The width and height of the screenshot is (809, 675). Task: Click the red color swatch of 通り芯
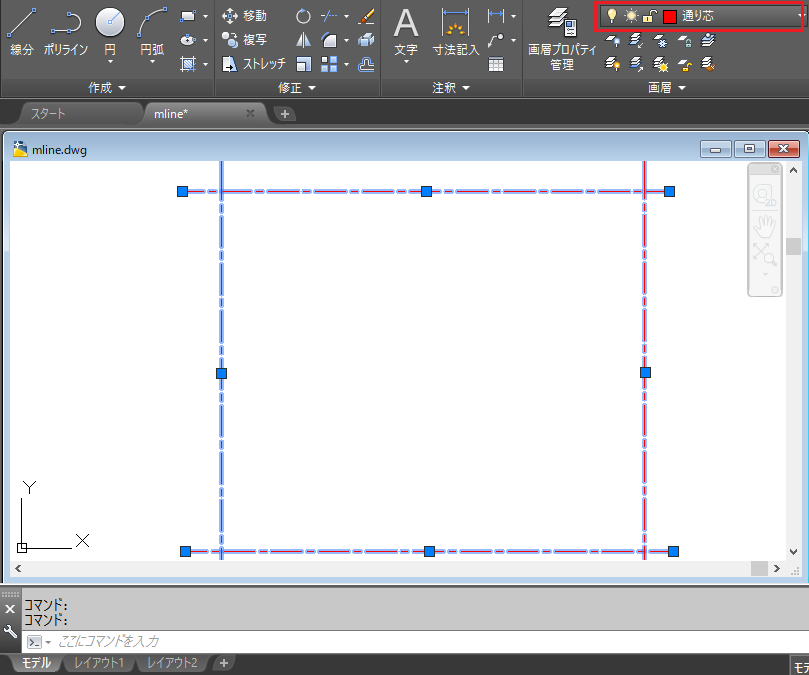tap(670, 17)
